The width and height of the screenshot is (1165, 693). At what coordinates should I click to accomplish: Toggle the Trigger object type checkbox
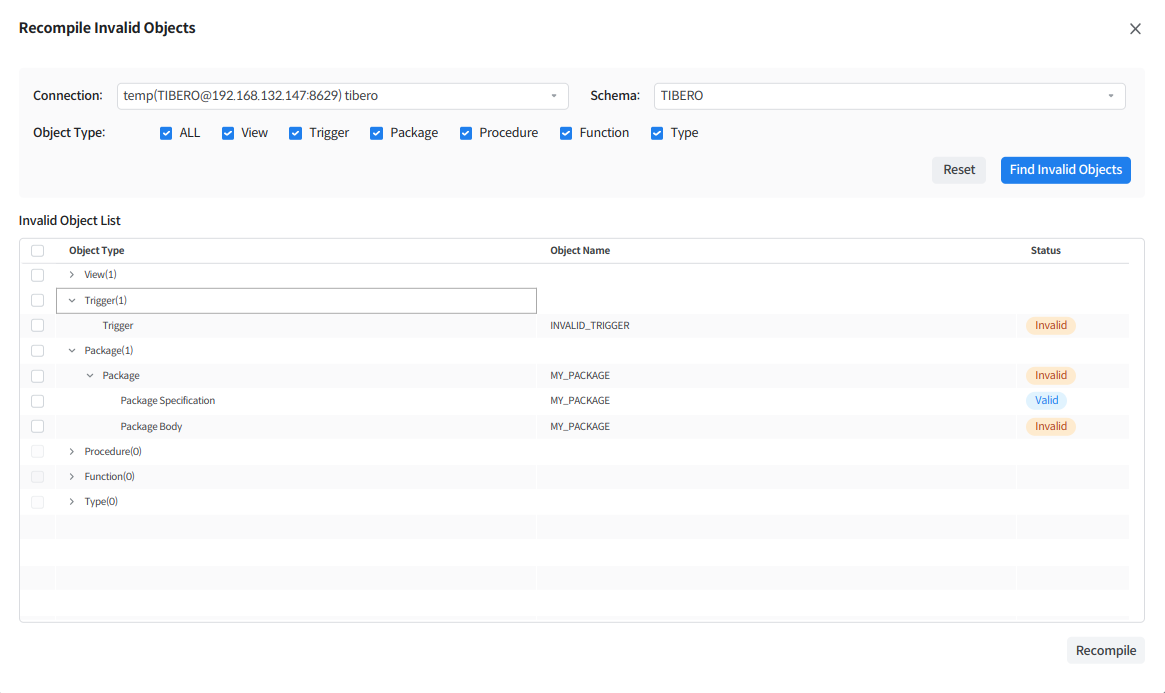point(296,133)
